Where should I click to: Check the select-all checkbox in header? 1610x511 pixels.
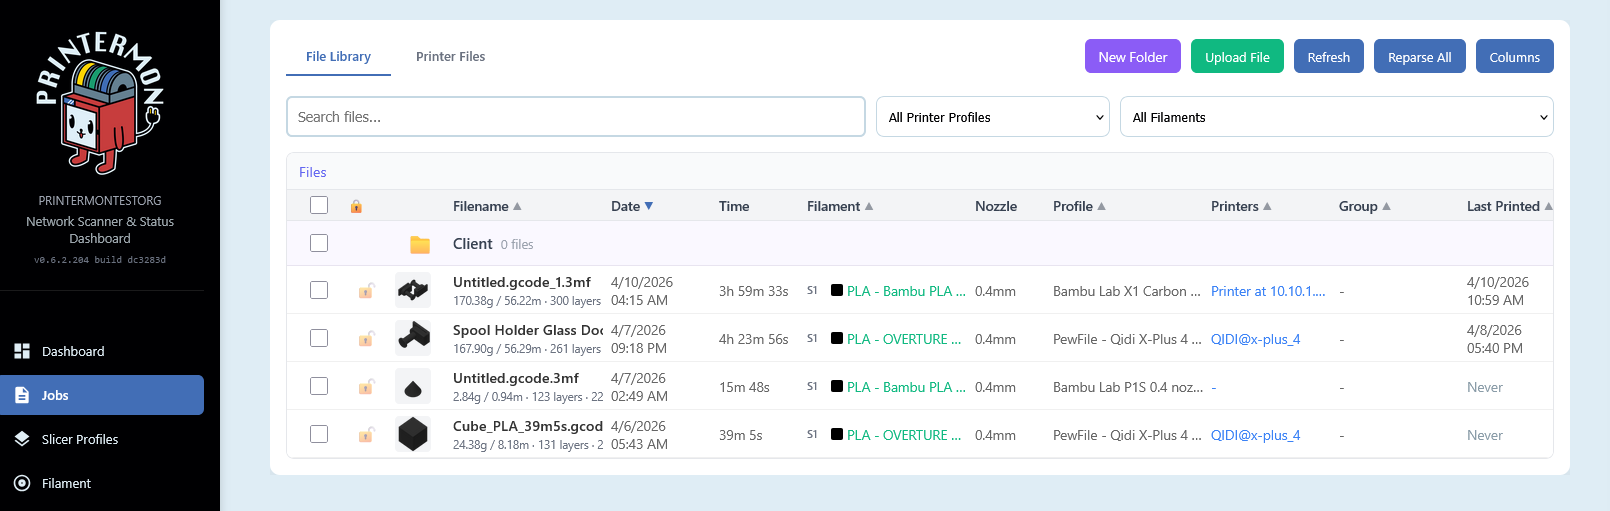pyautogui.click(x=319, y=205)
